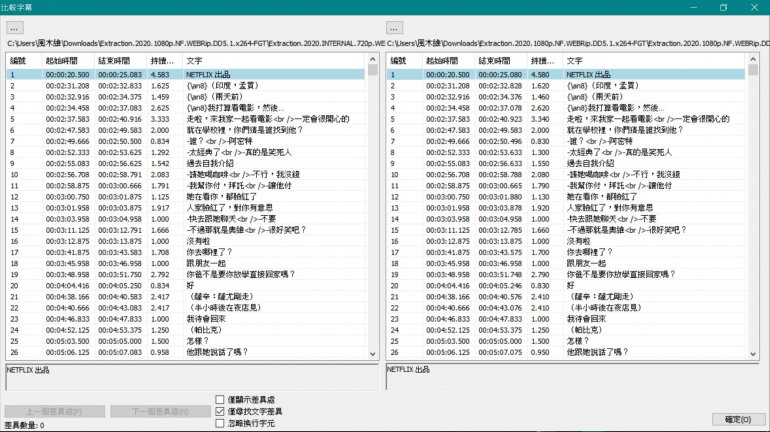Click the 下一個差異處 next difference button
This screenshot has height=432, width=770.
tap(161, 411)
